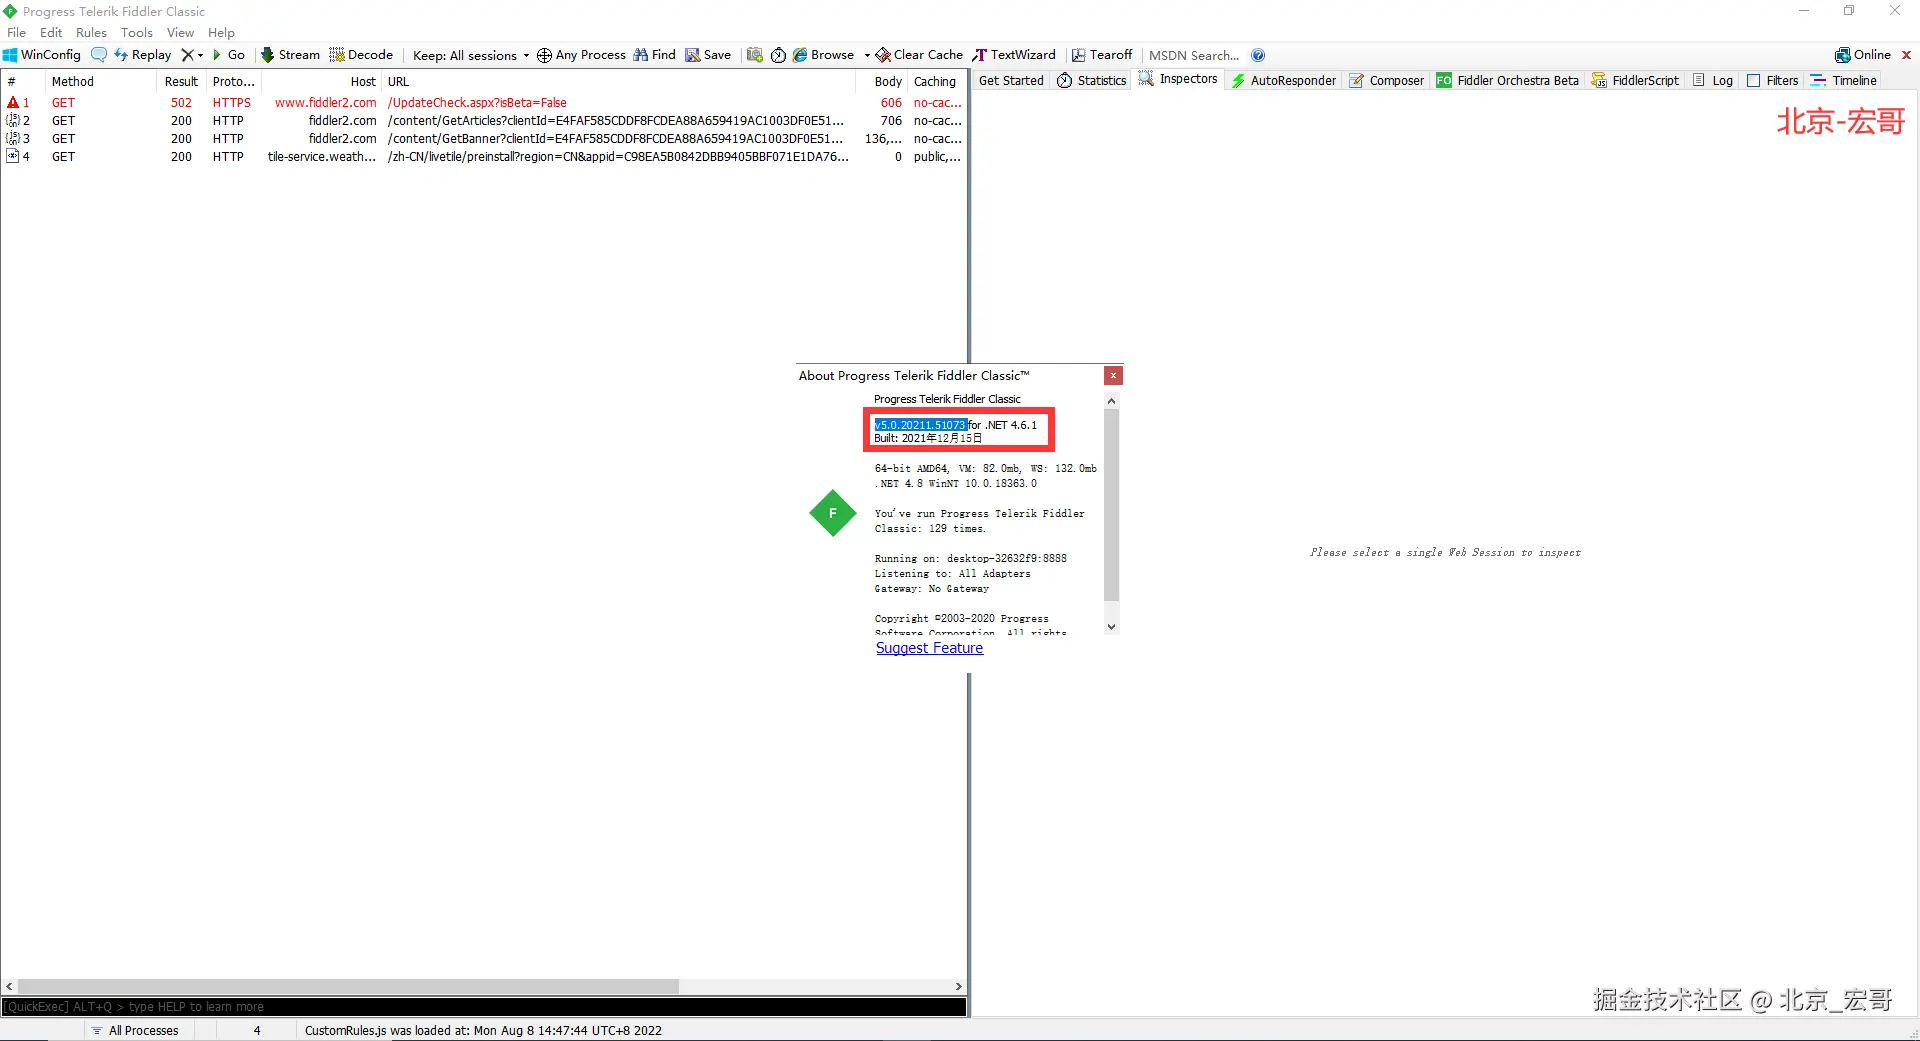Click the About dialog scroll up arrow
Viewport: 1920px width, 1041px height.
click(x=1111, y=401)
